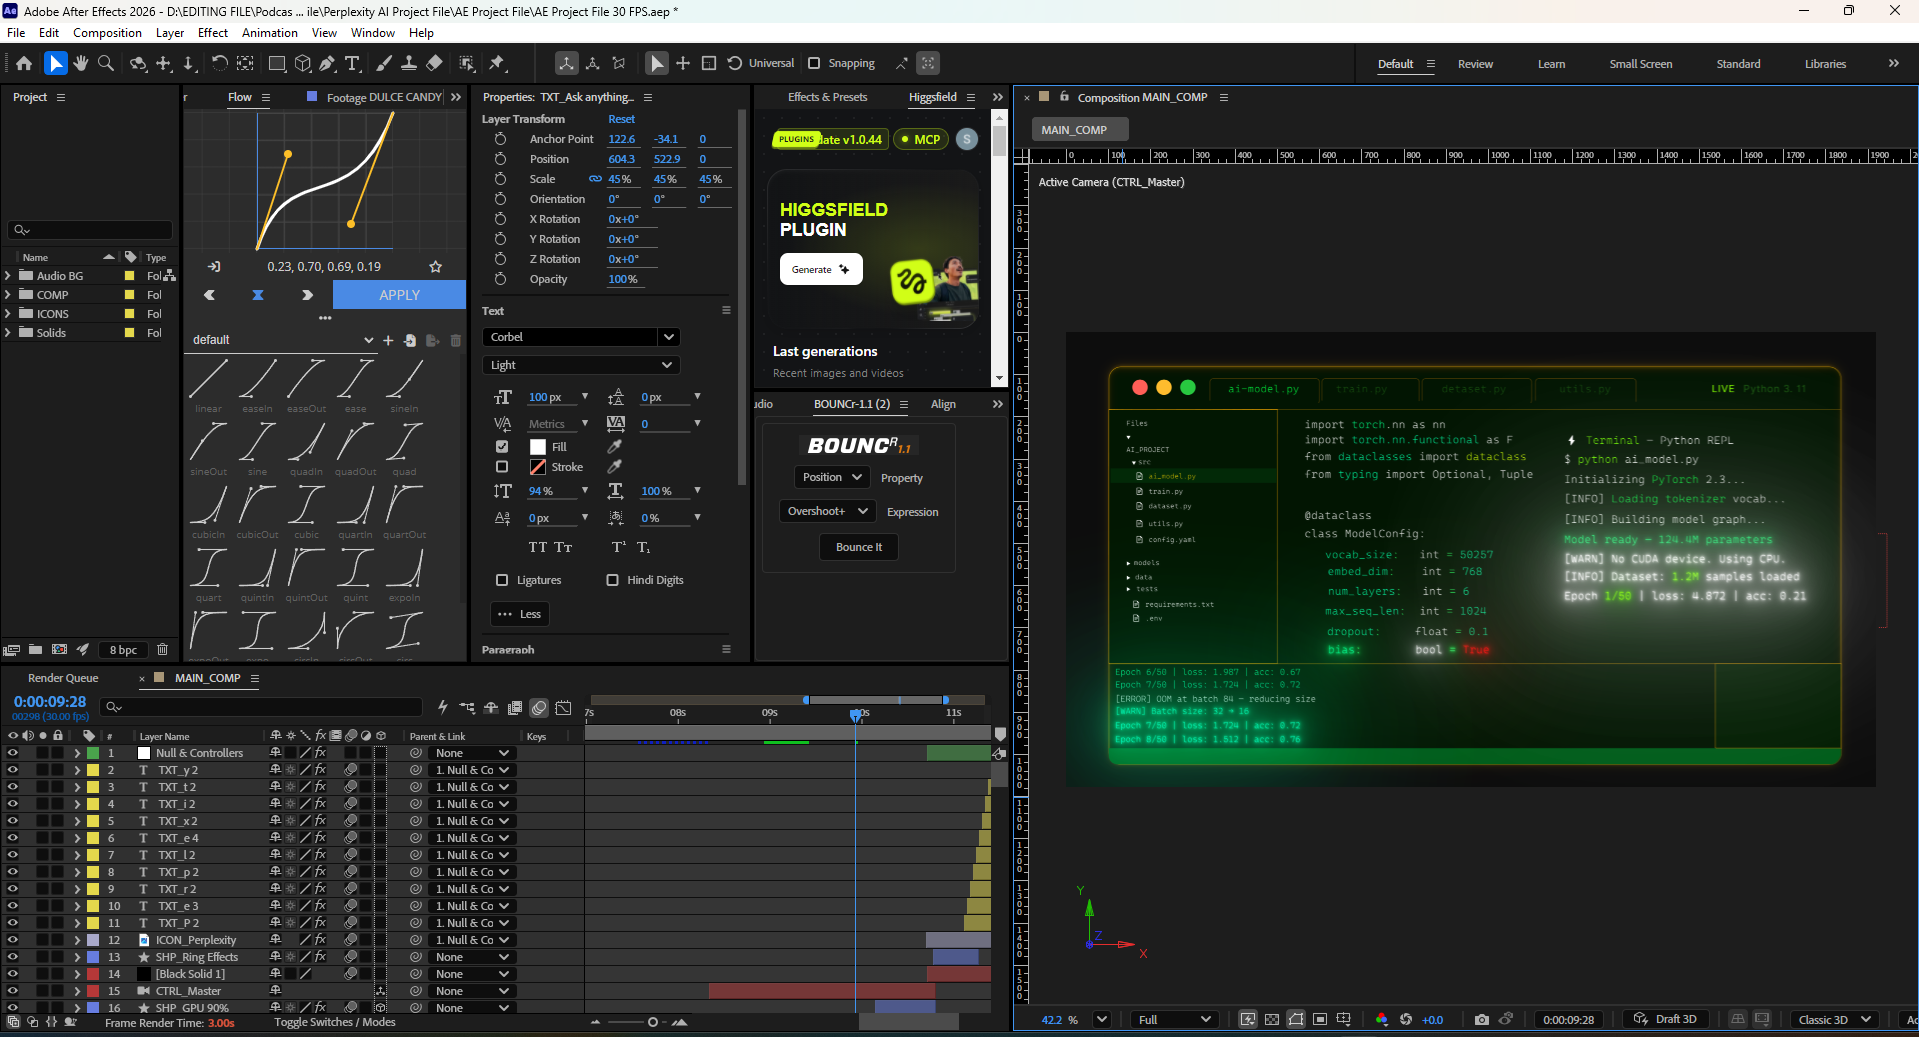Open Flow preset library default dropdown
Viewport: 1919px width, 1037px height.
click(x=282, y=340)
